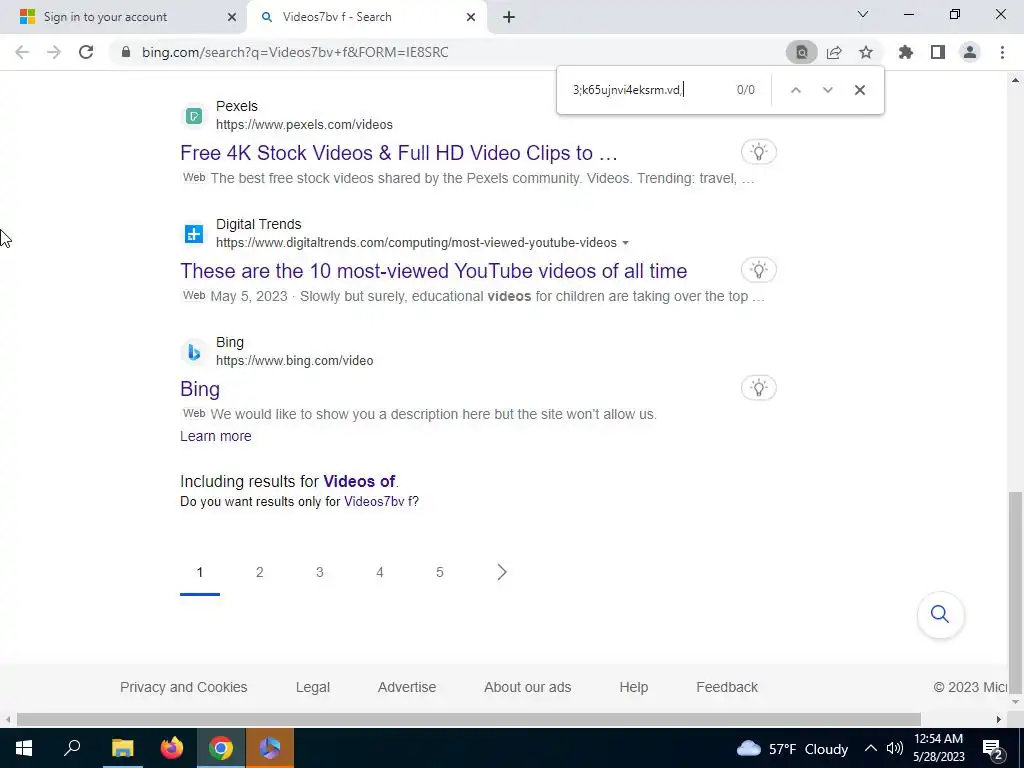Open the 'Help' footer link
Screen dimensions: 1024x768
point(633,687)
